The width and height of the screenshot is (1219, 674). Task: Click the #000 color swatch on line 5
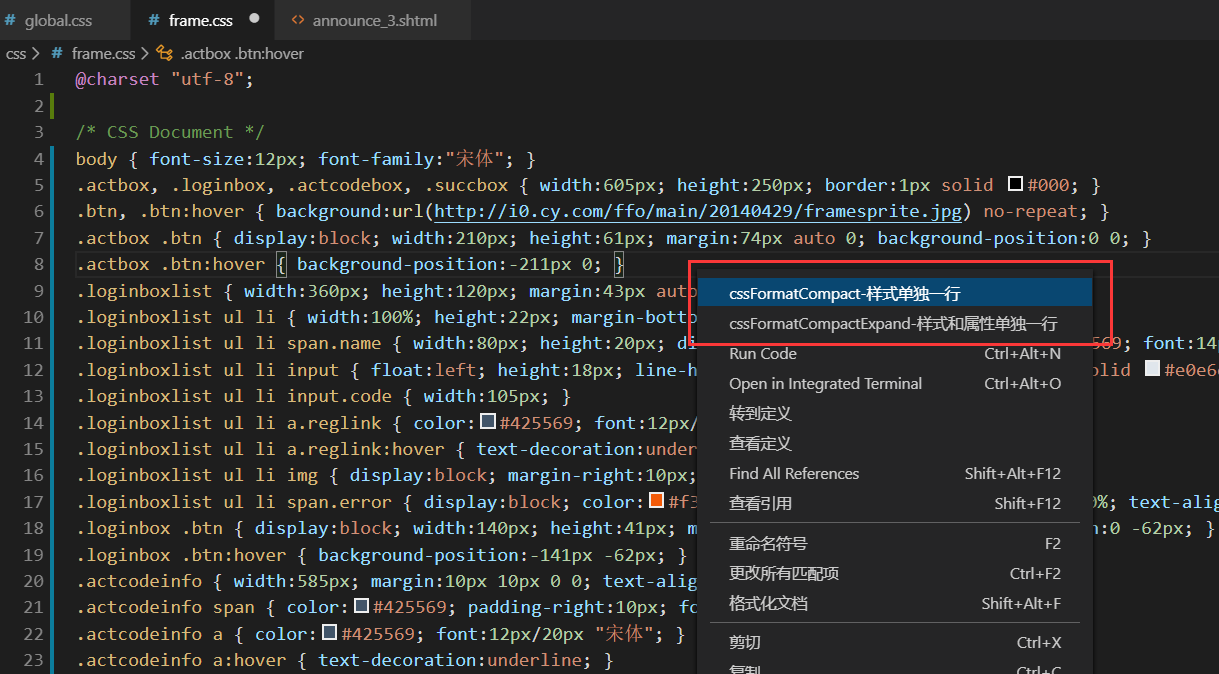[x=1015, y=184]
